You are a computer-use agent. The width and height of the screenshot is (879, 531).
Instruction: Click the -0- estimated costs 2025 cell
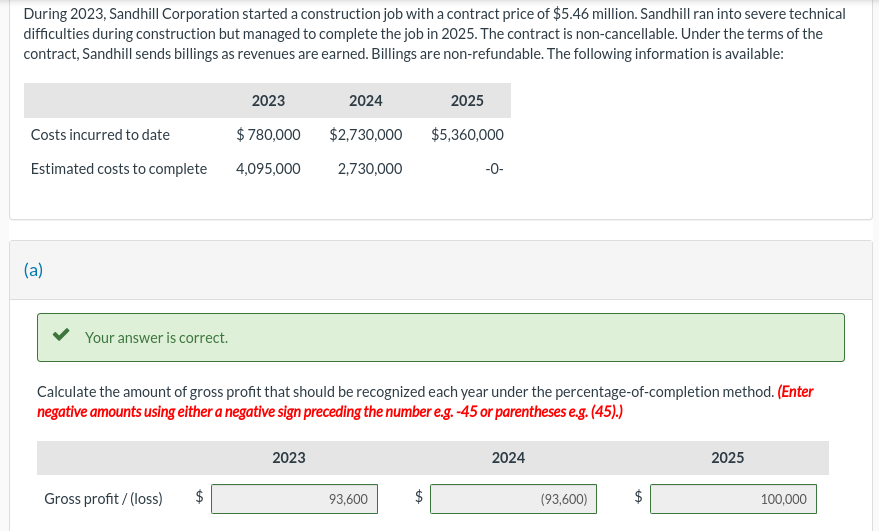click(x=494, y=169)
